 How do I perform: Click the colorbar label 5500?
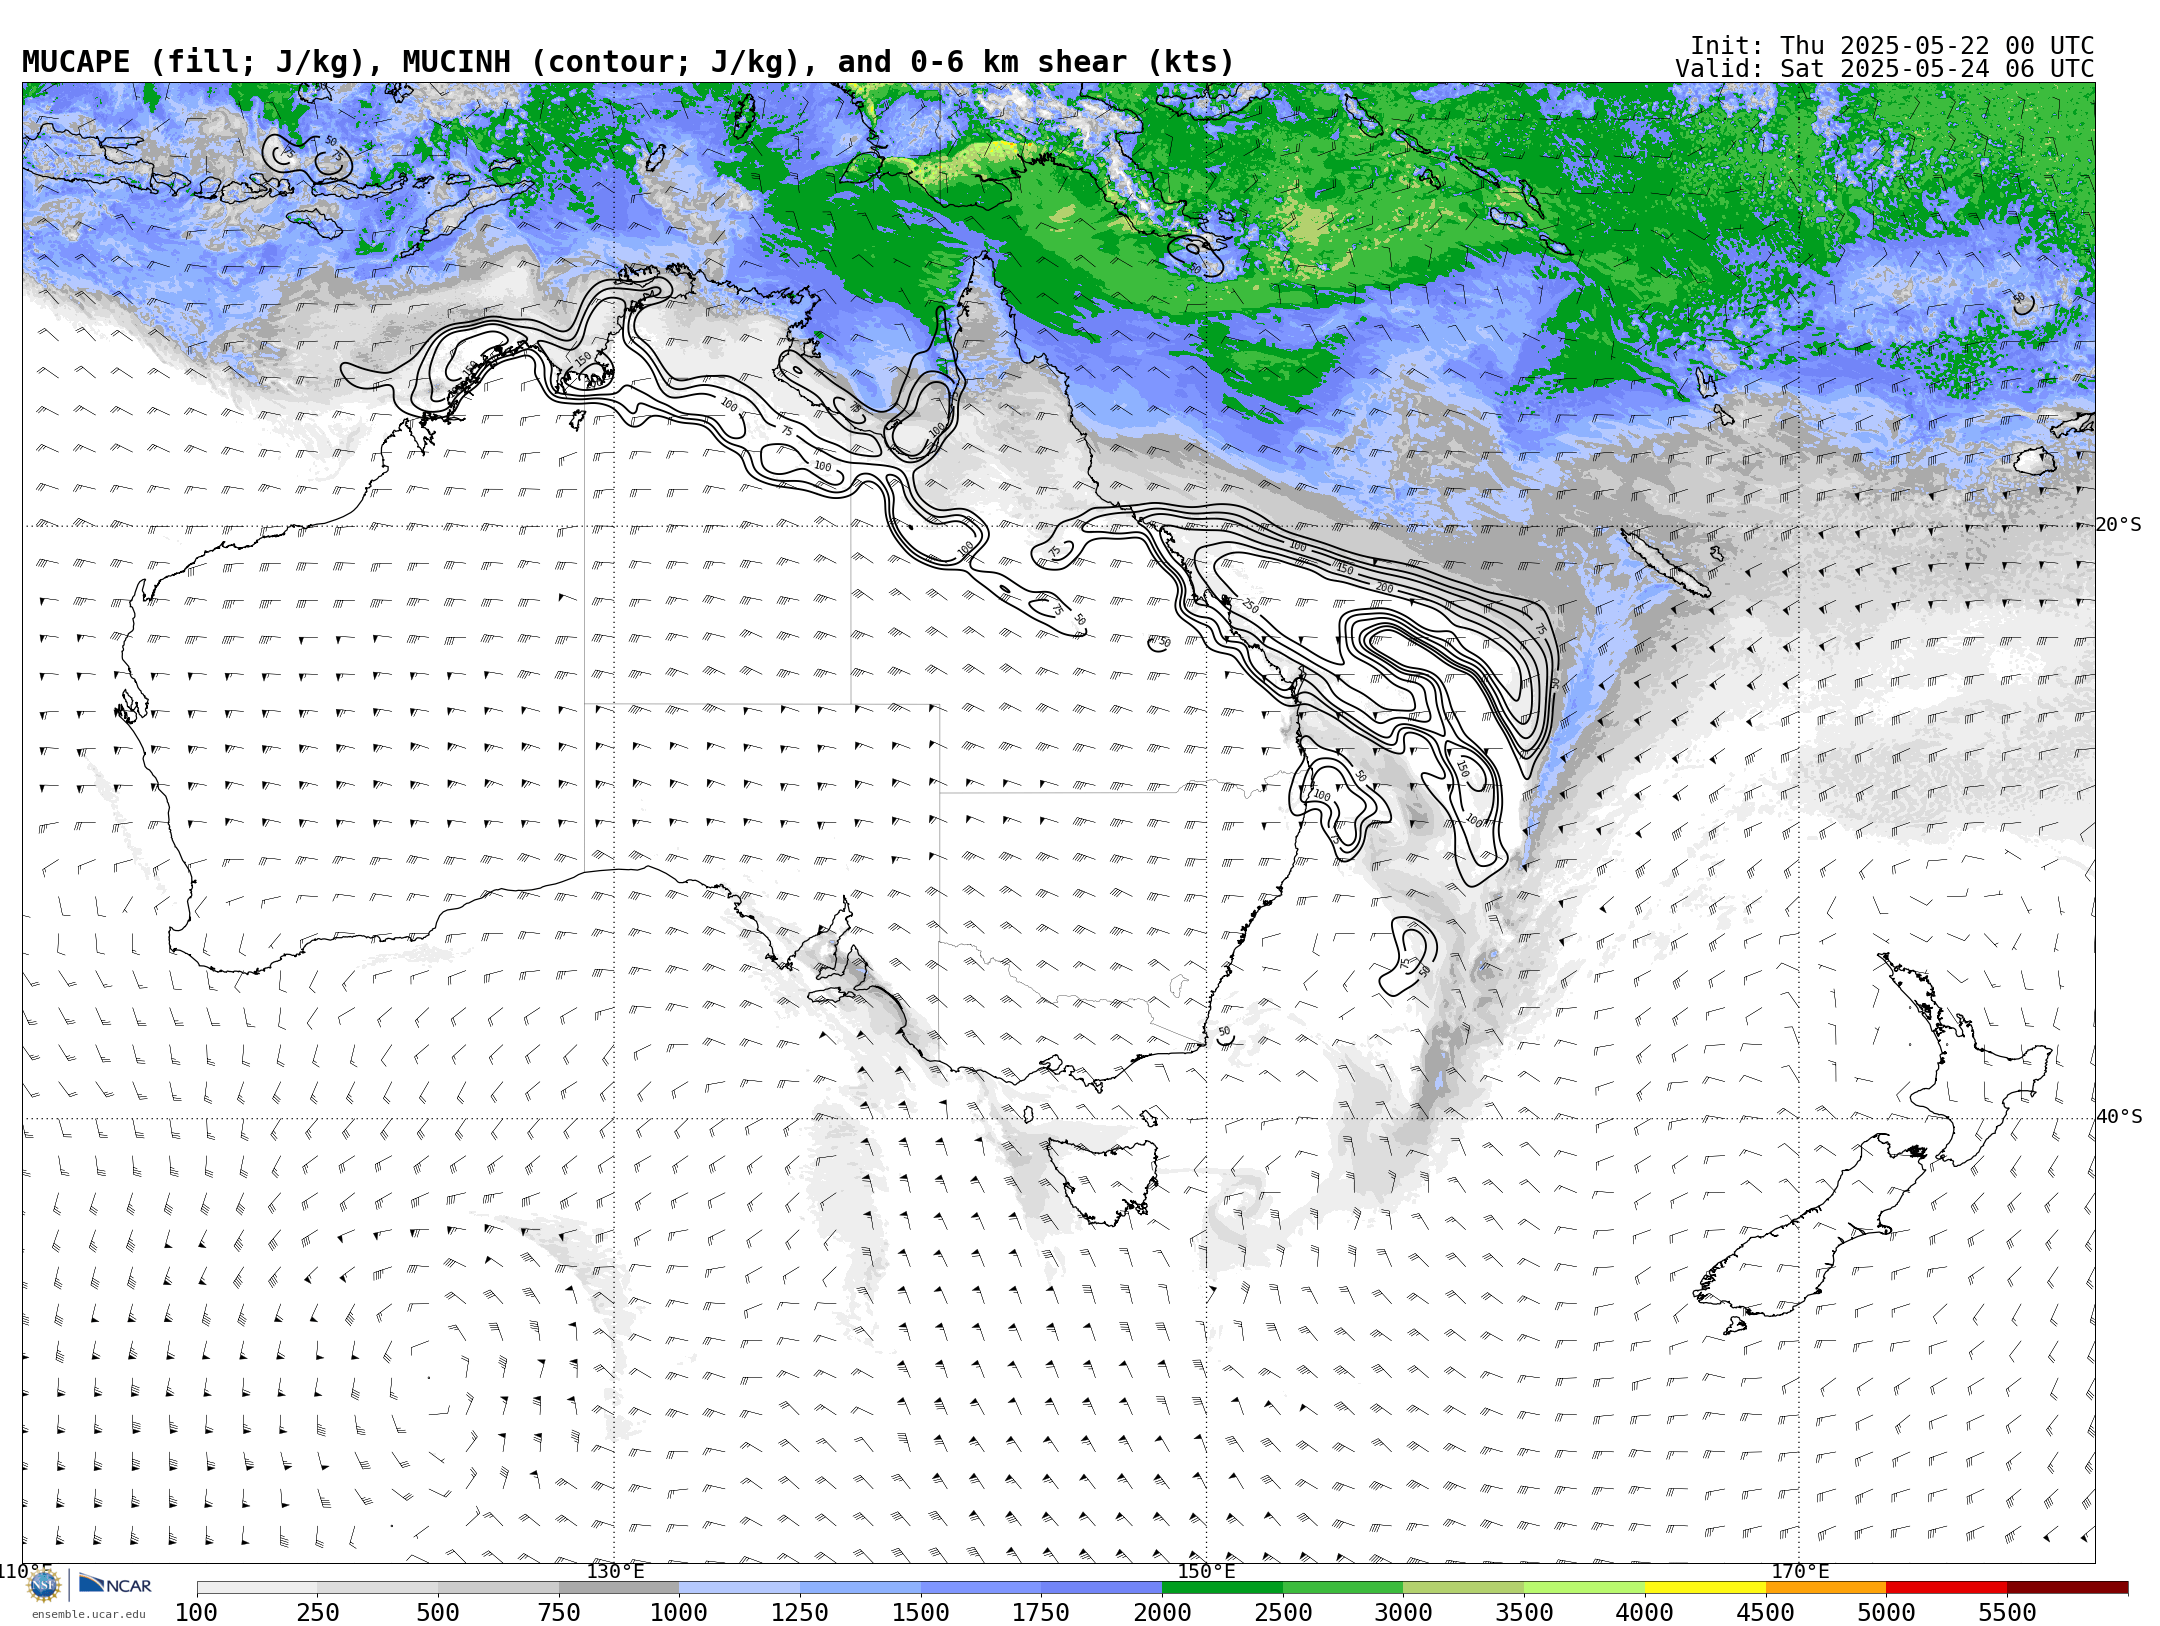2007,1613
